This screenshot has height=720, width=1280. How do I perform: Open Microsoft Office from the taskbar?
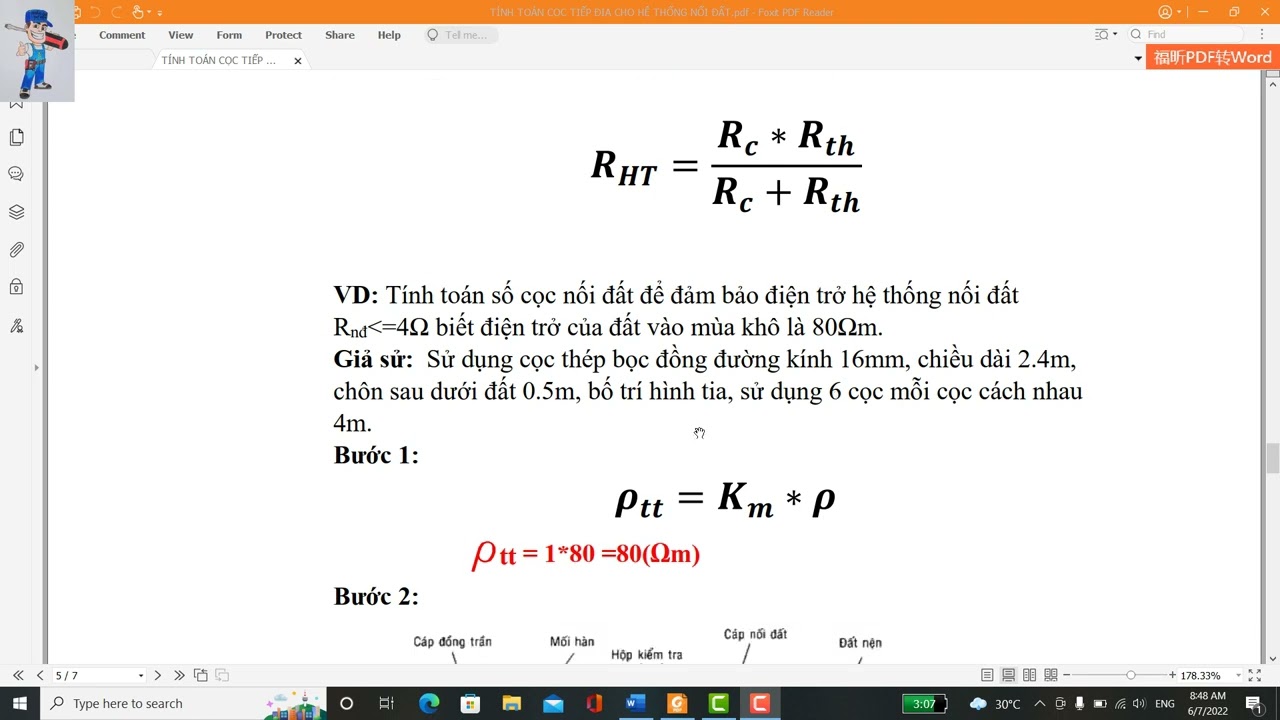[594, 704]
